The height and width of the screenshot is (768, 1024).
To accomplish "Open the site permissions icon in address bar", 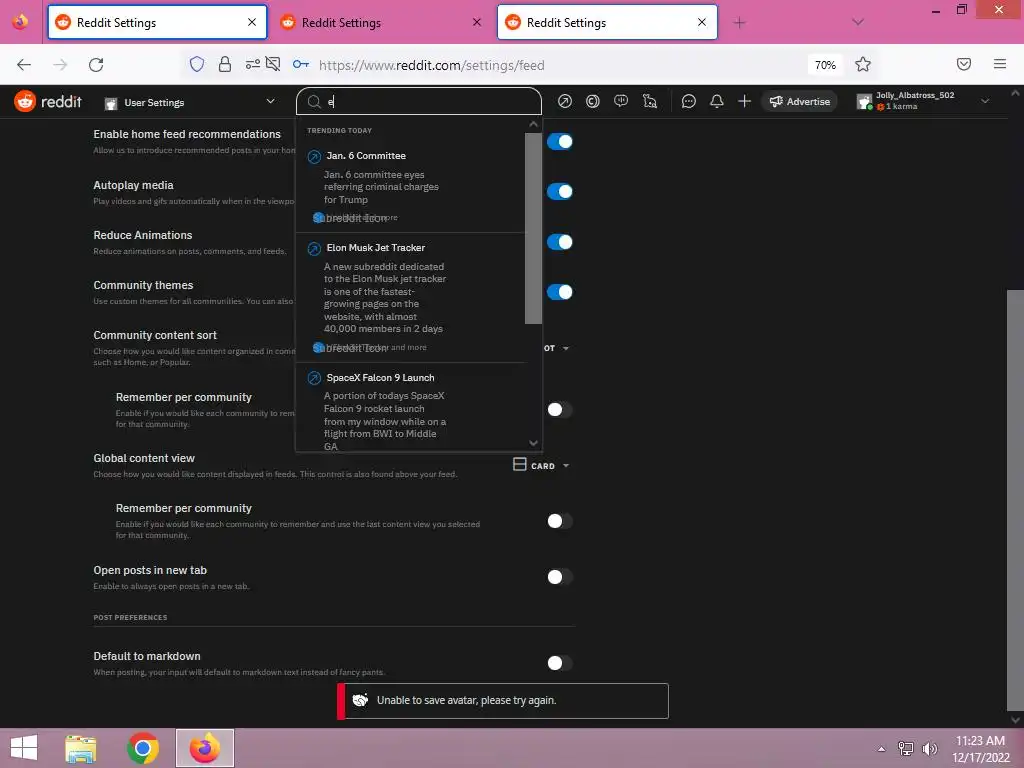I will [x=253, y=64].
